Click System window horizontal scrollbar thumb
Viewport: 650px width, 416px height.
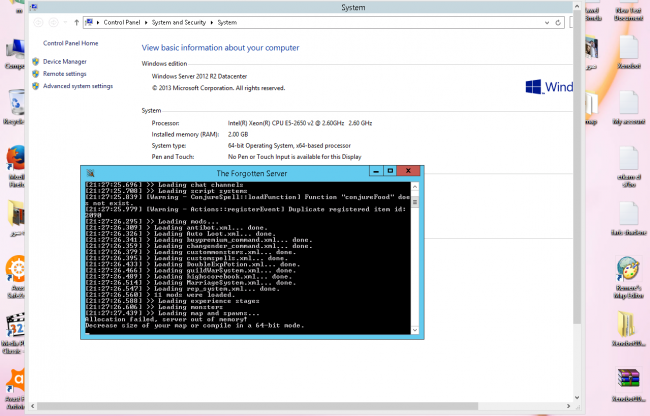257,406
